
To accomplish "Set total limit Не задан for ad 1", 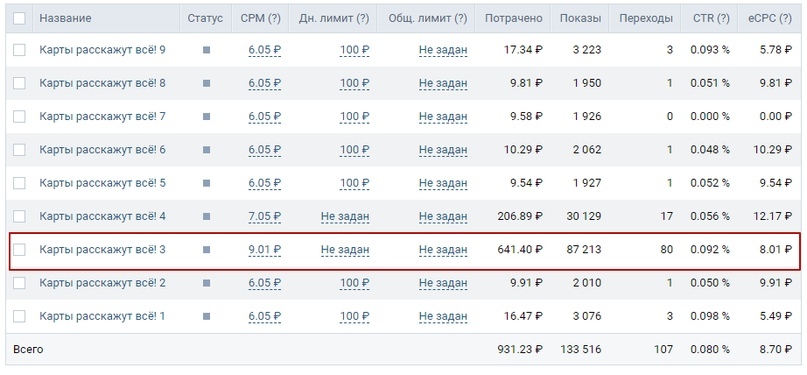I will click(x=443, y=316).
